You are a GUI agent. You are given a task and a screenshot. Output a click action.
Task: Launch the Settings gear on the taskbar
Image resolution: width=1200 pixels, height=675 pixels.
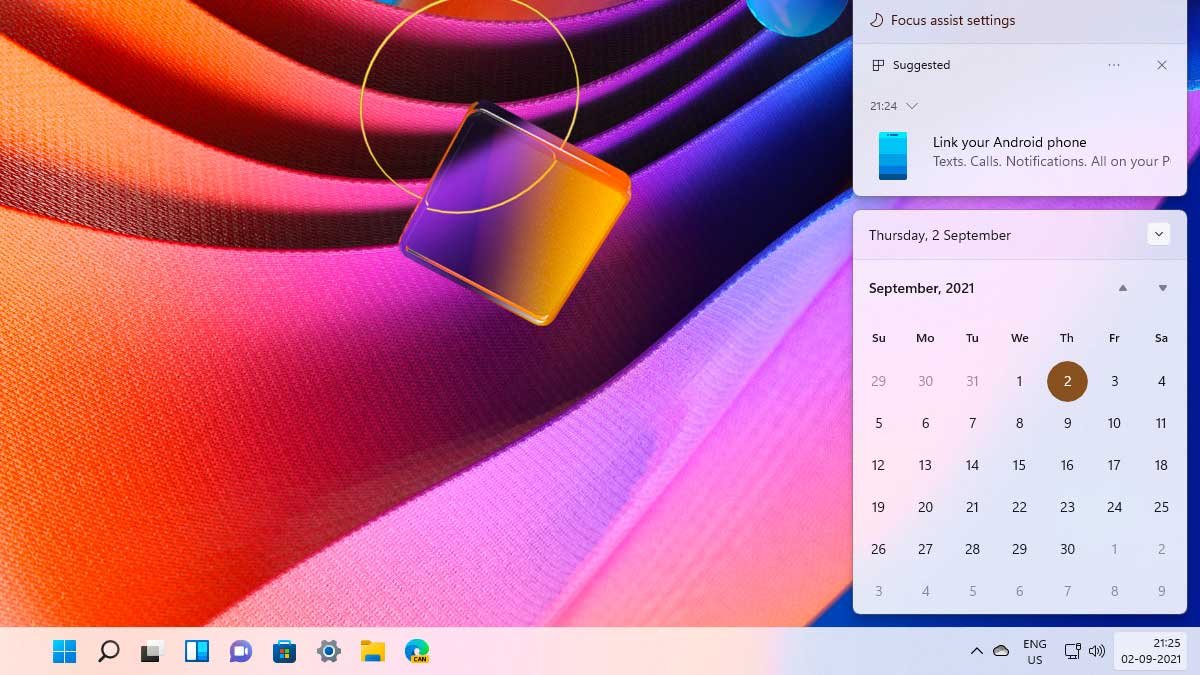point(329,651)
